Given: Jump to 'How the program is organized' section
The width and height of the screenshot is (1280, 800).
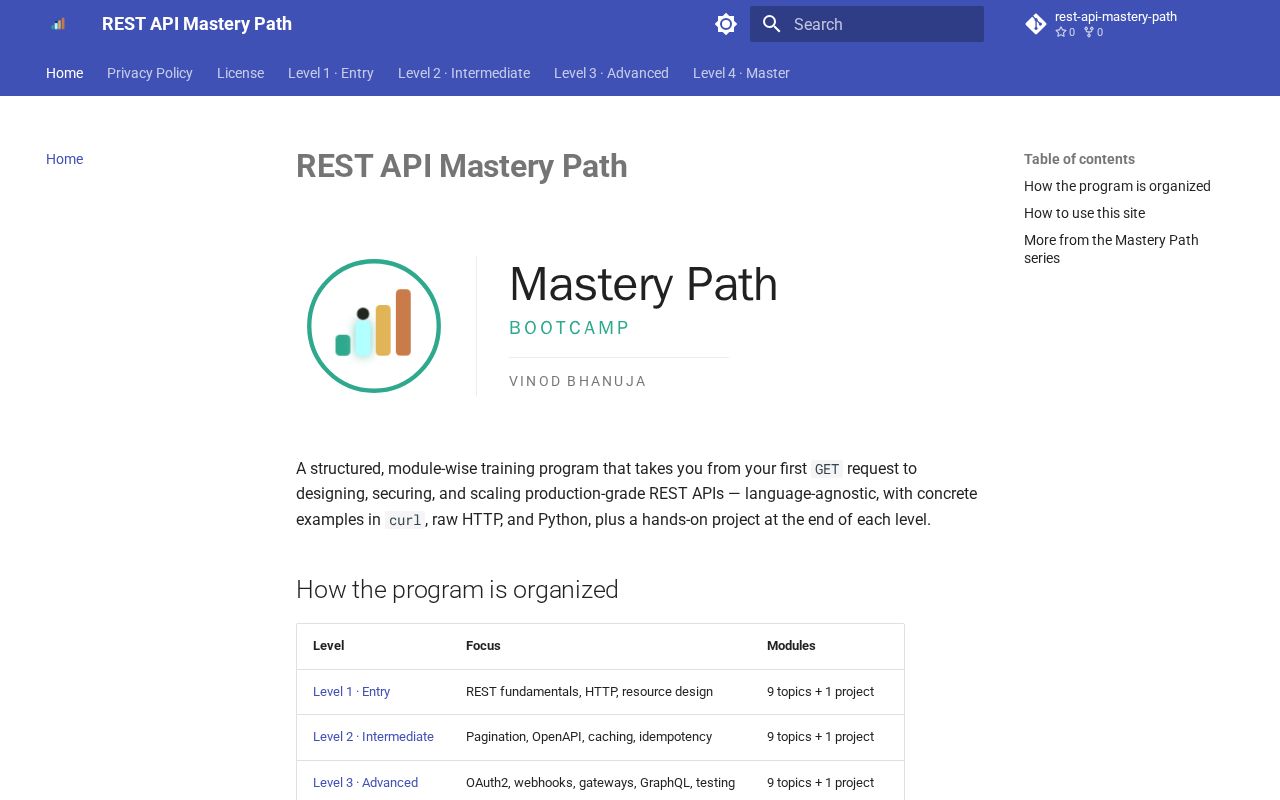Looking at the screenshot, I should 1117,186.
